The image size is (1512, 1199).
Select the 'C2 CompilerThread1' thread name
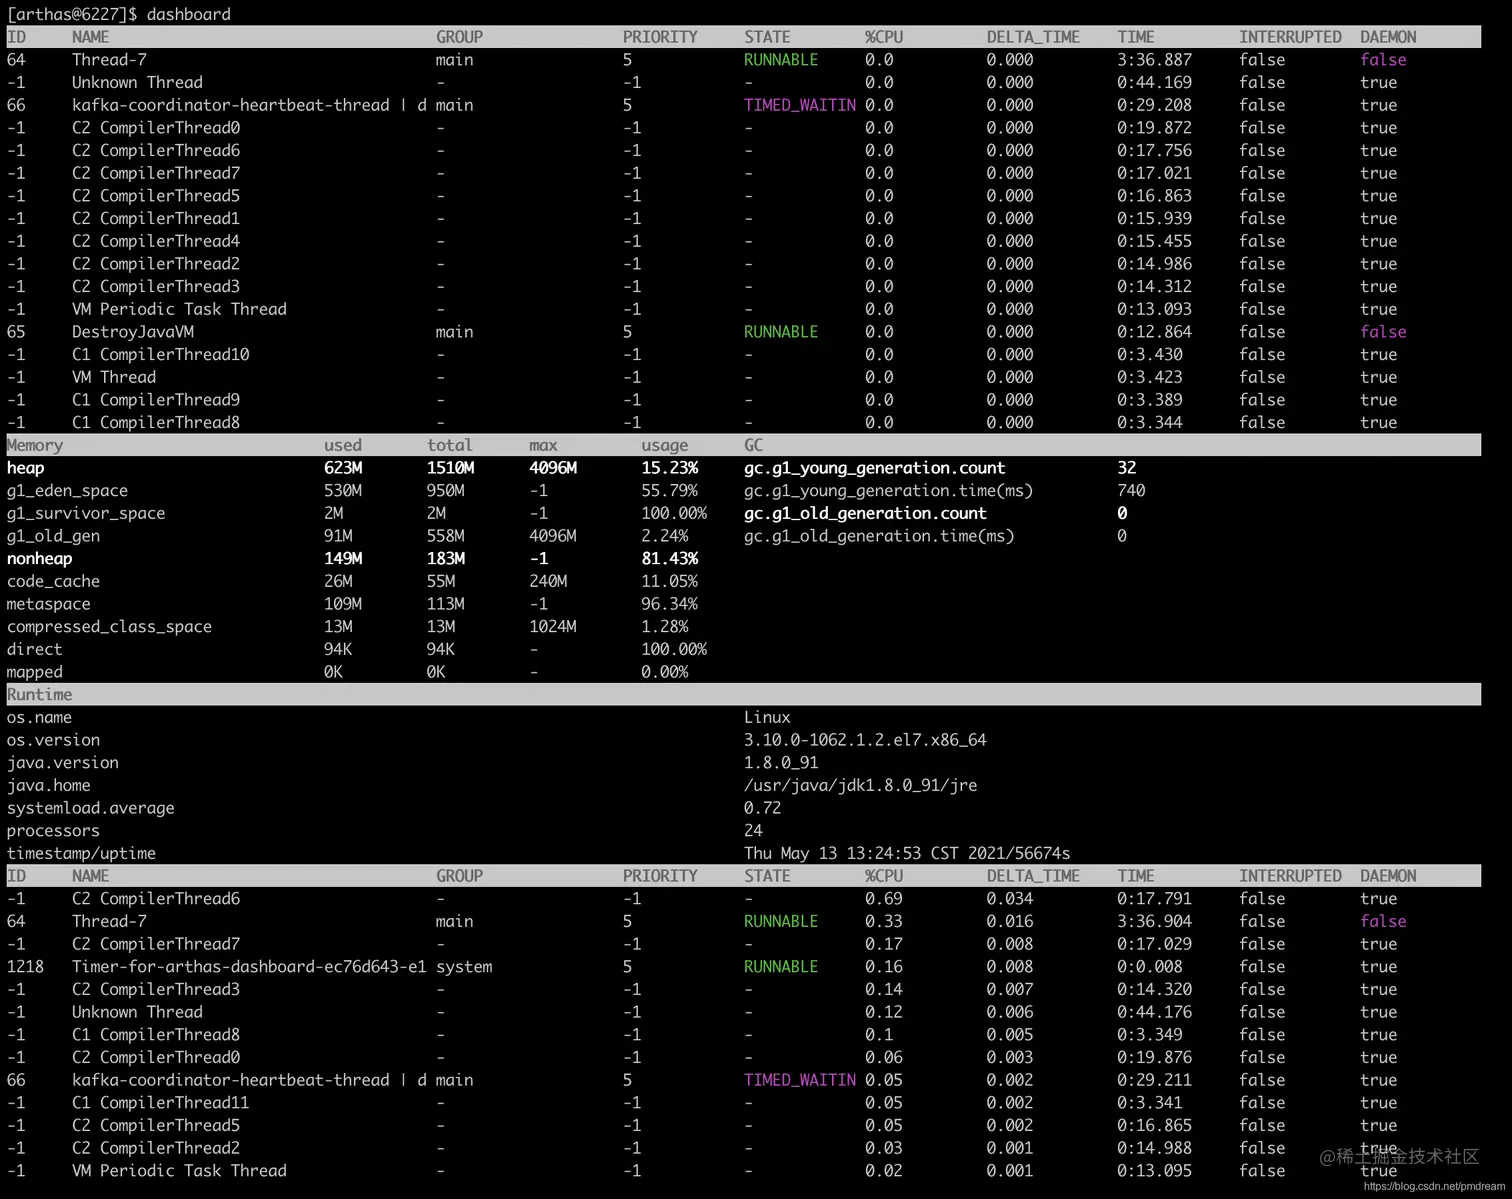(156, 219)
